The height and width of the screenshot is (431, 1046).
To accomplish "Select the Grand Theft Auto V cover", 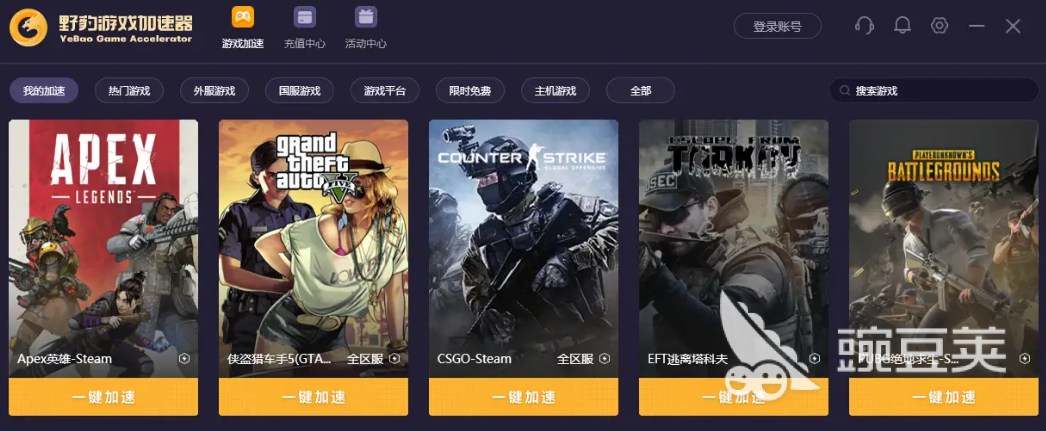I will point(314,249).
